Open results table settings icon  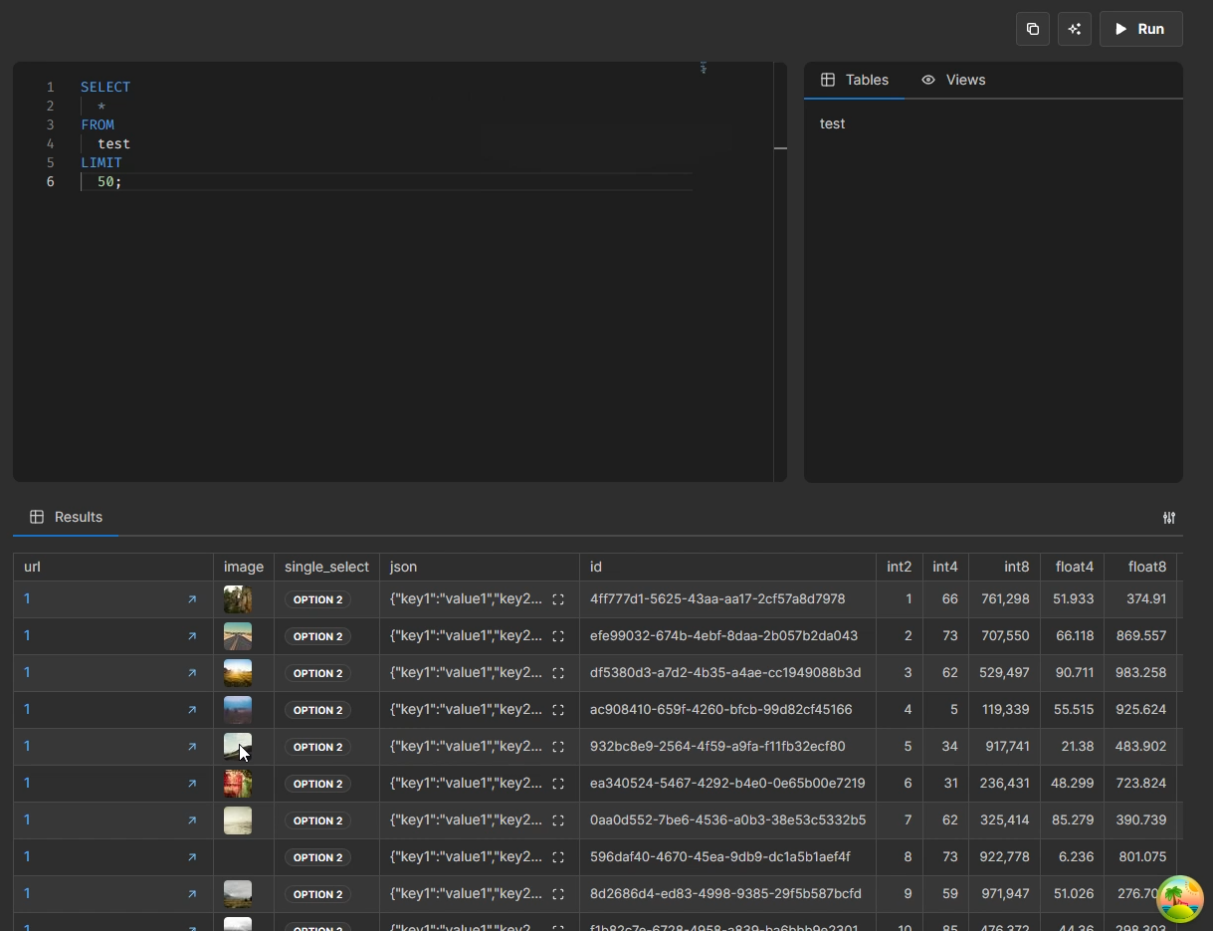point(1169,518)
